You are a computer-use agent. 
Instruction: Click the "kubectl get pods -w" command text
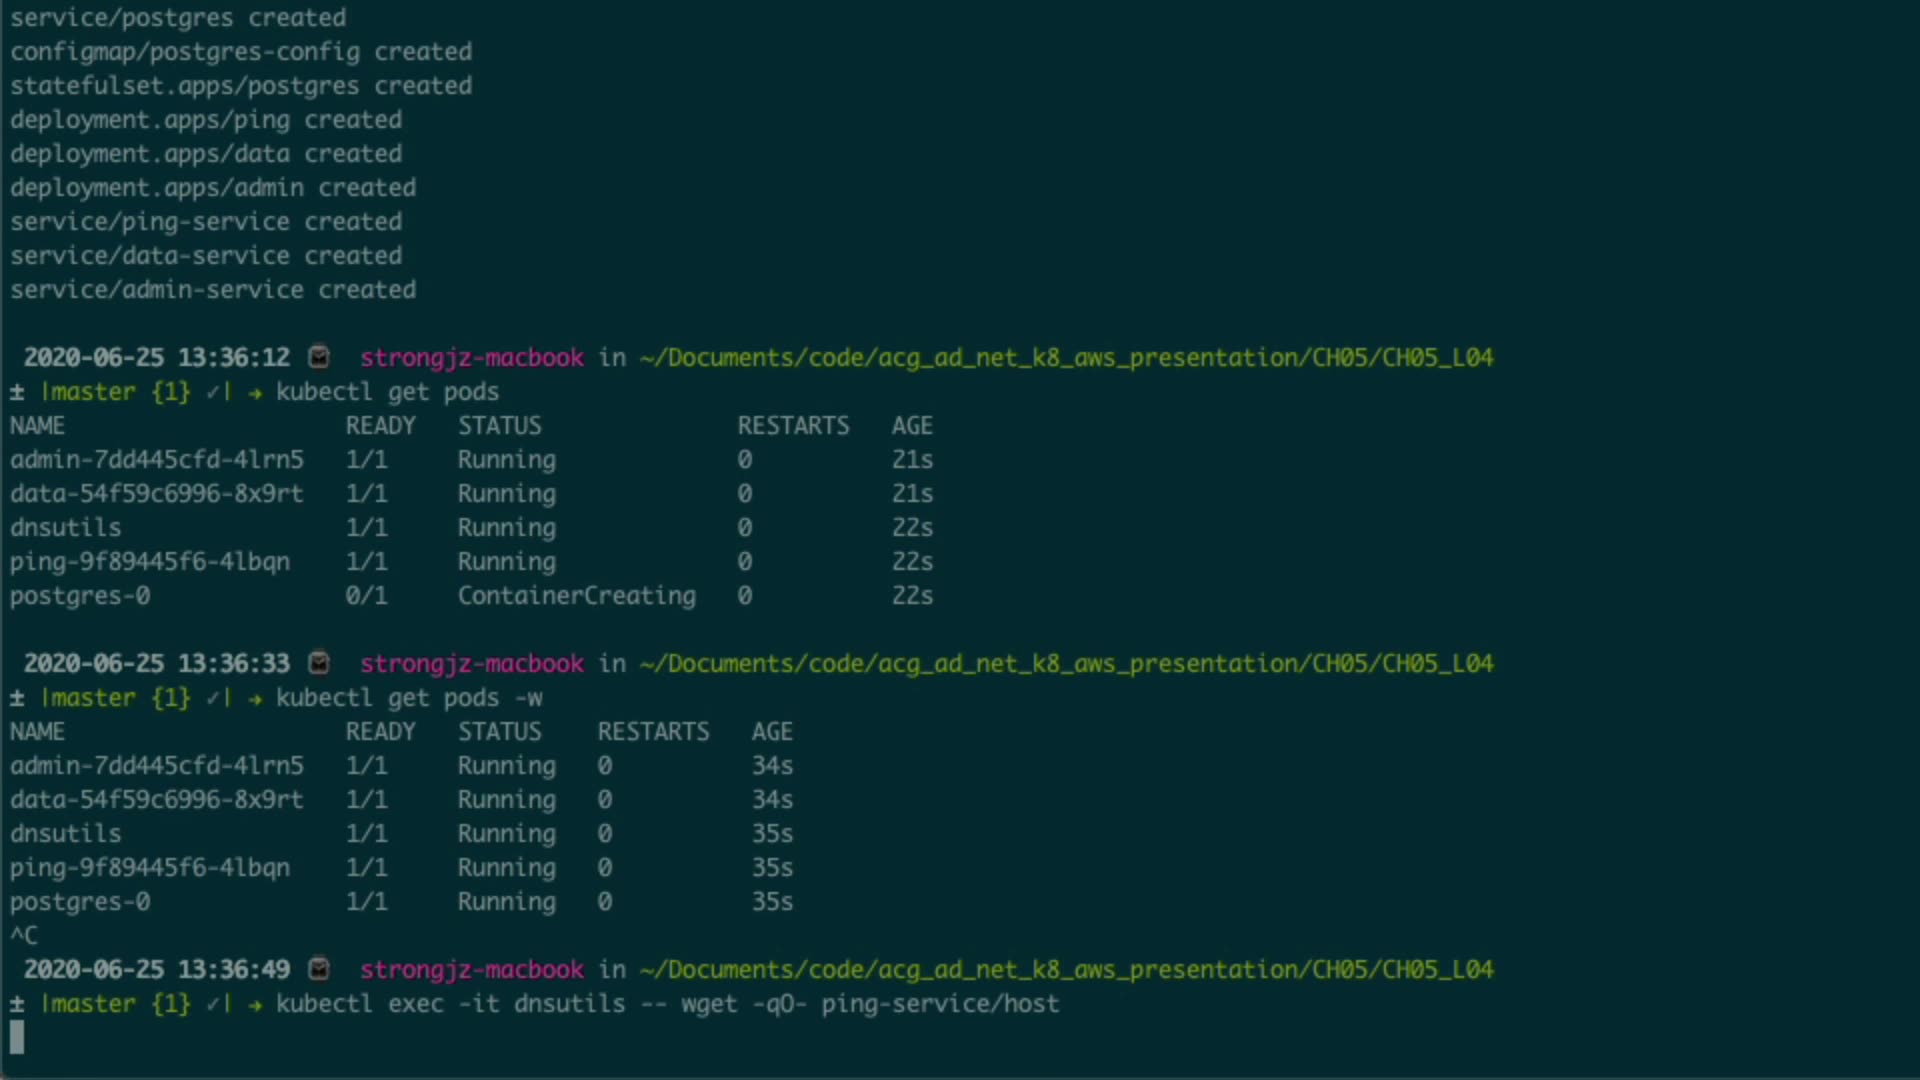pos(409,698)
